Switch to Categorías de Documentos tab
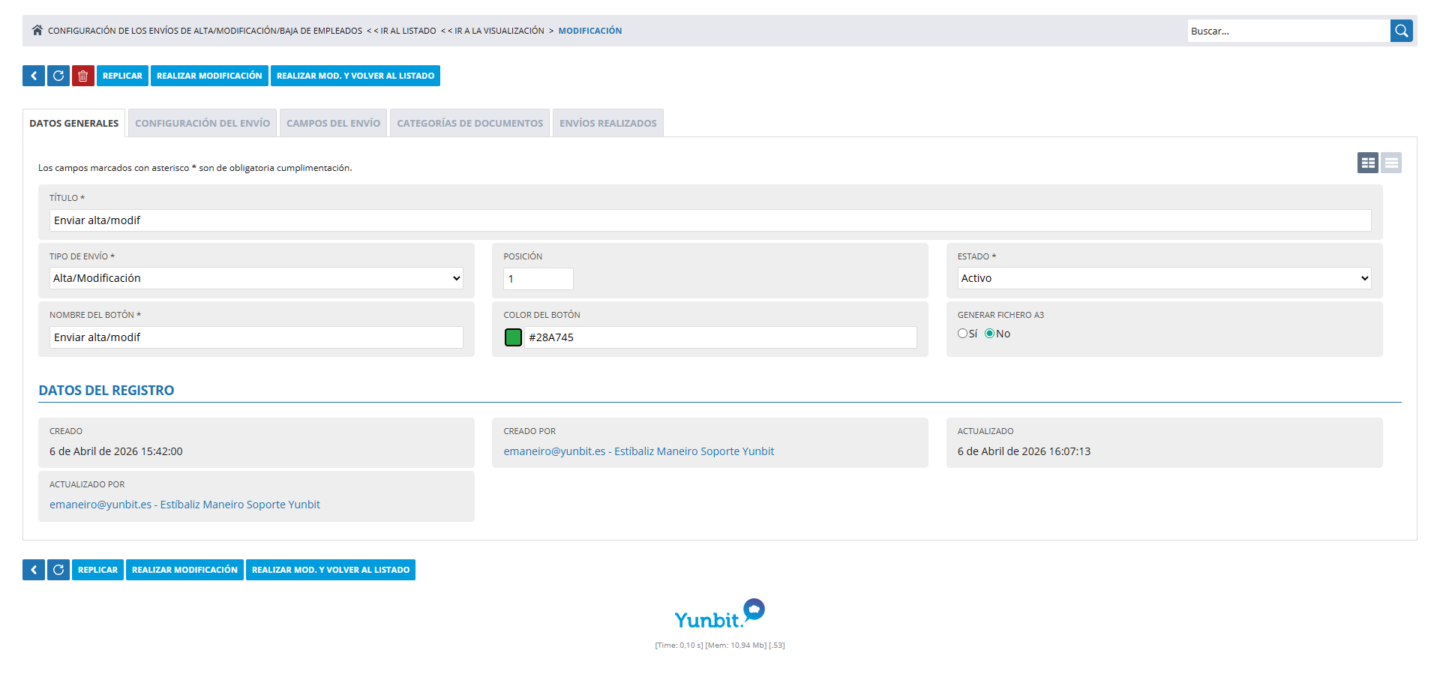Image resolution: width=1440 pixels, height=683 pixels. (470, 123)
